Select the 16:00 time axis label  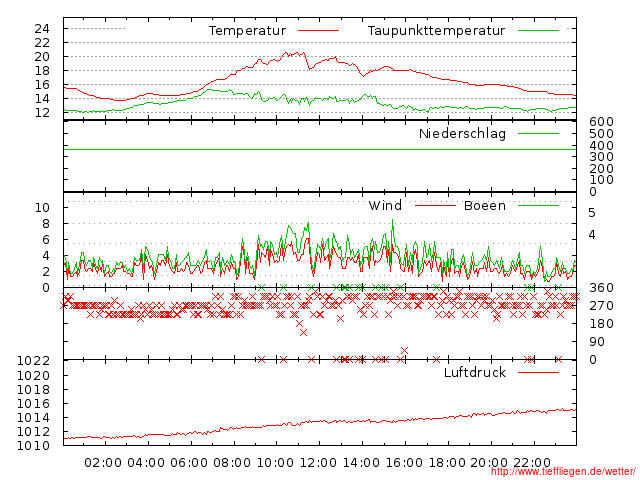coord(404,463)
